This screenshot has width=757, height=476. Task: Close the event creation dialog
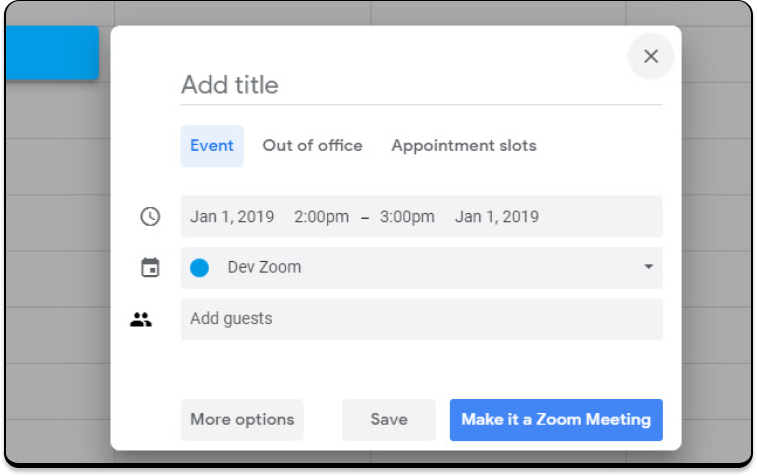[651, 57]
